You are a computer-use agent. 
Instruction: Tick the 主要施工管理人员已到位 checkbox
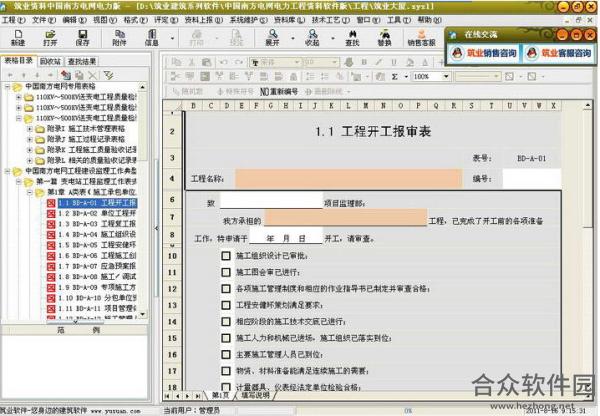(x=226, y=354)
